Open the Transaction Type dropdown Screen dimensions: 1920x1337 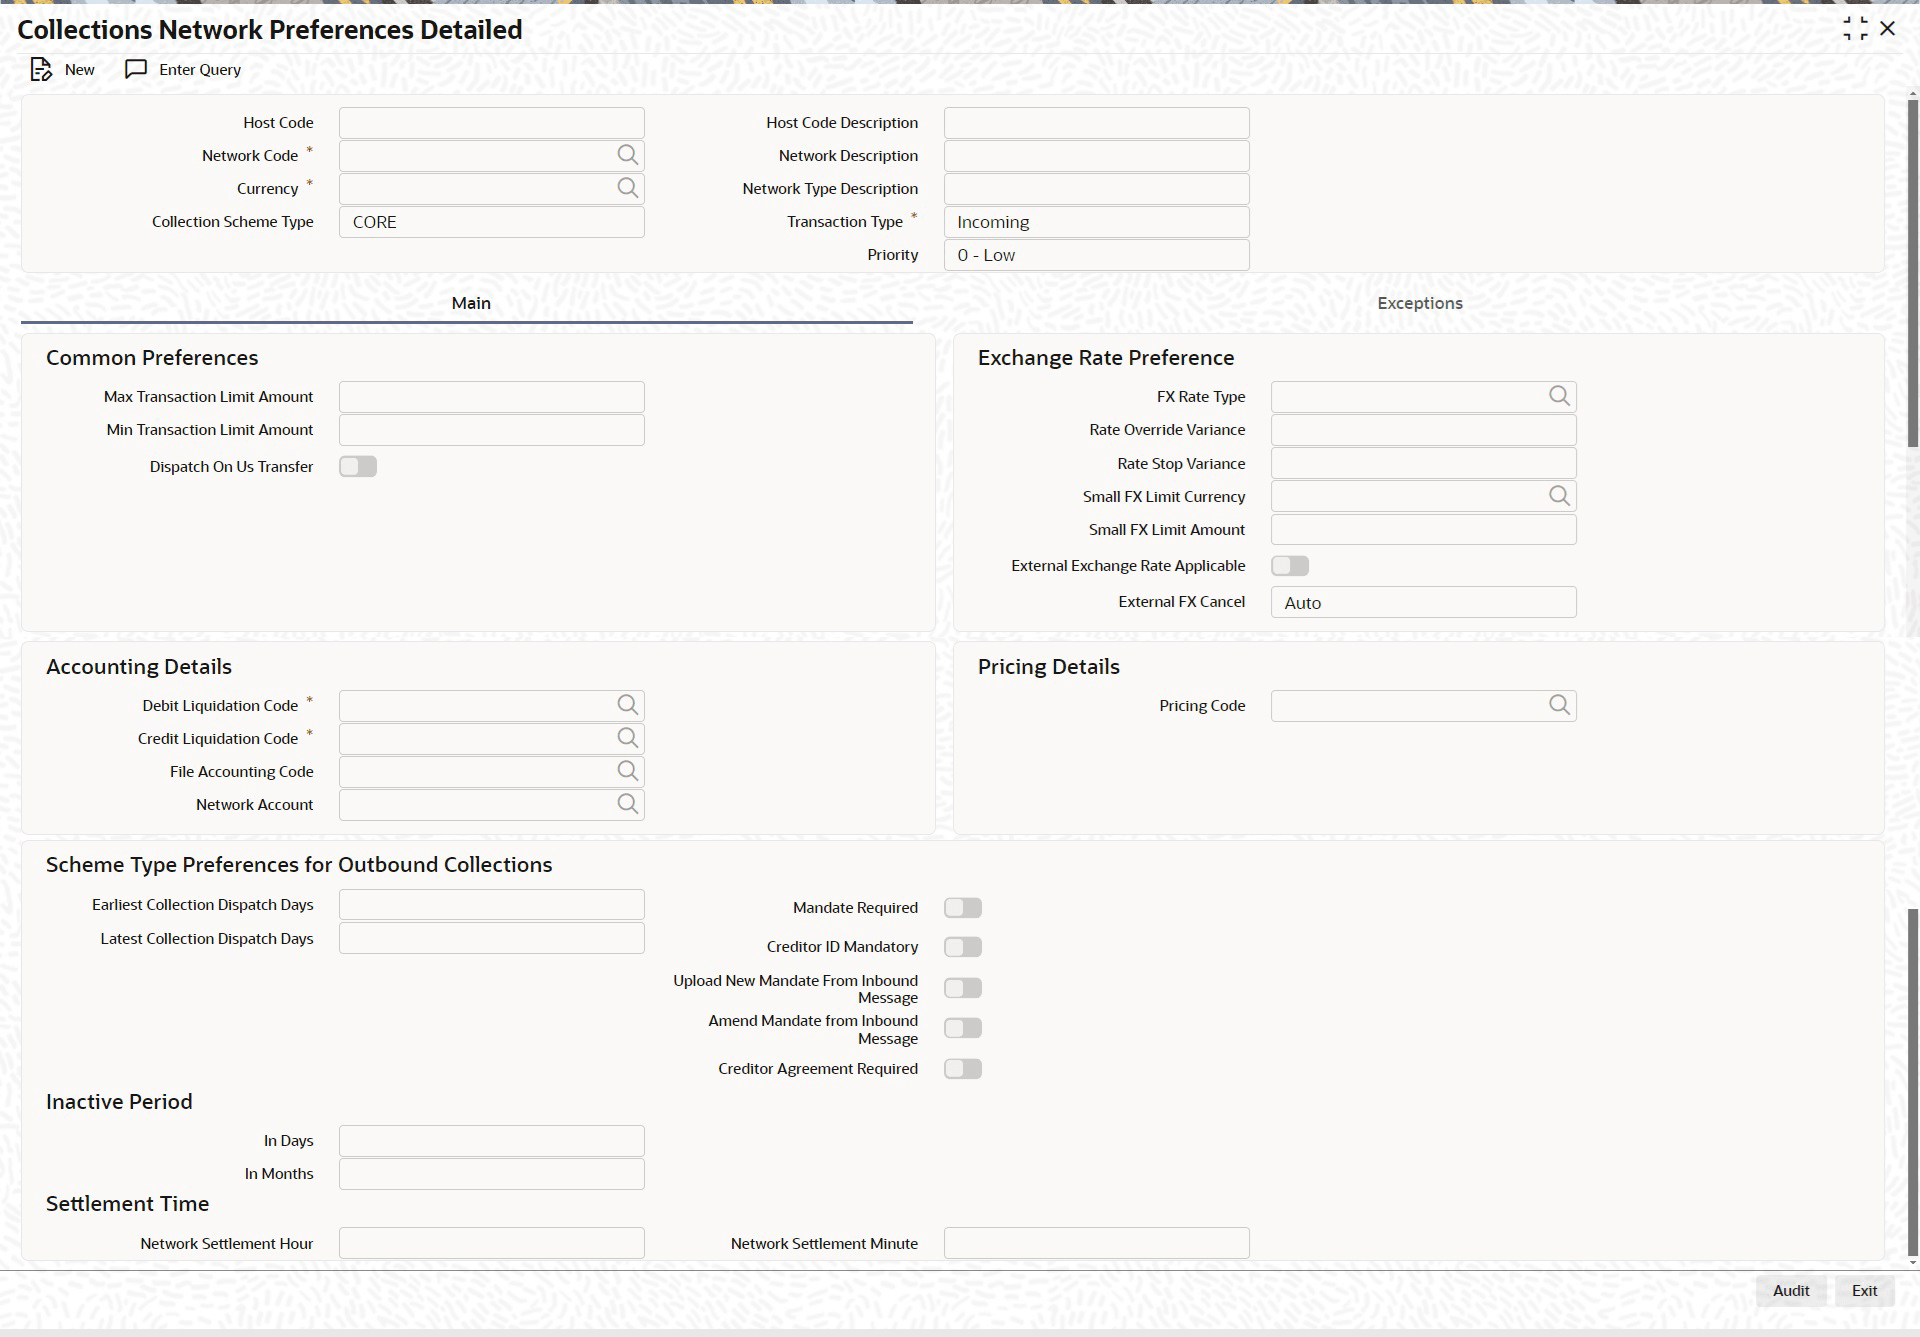[x=1096, y=222]
